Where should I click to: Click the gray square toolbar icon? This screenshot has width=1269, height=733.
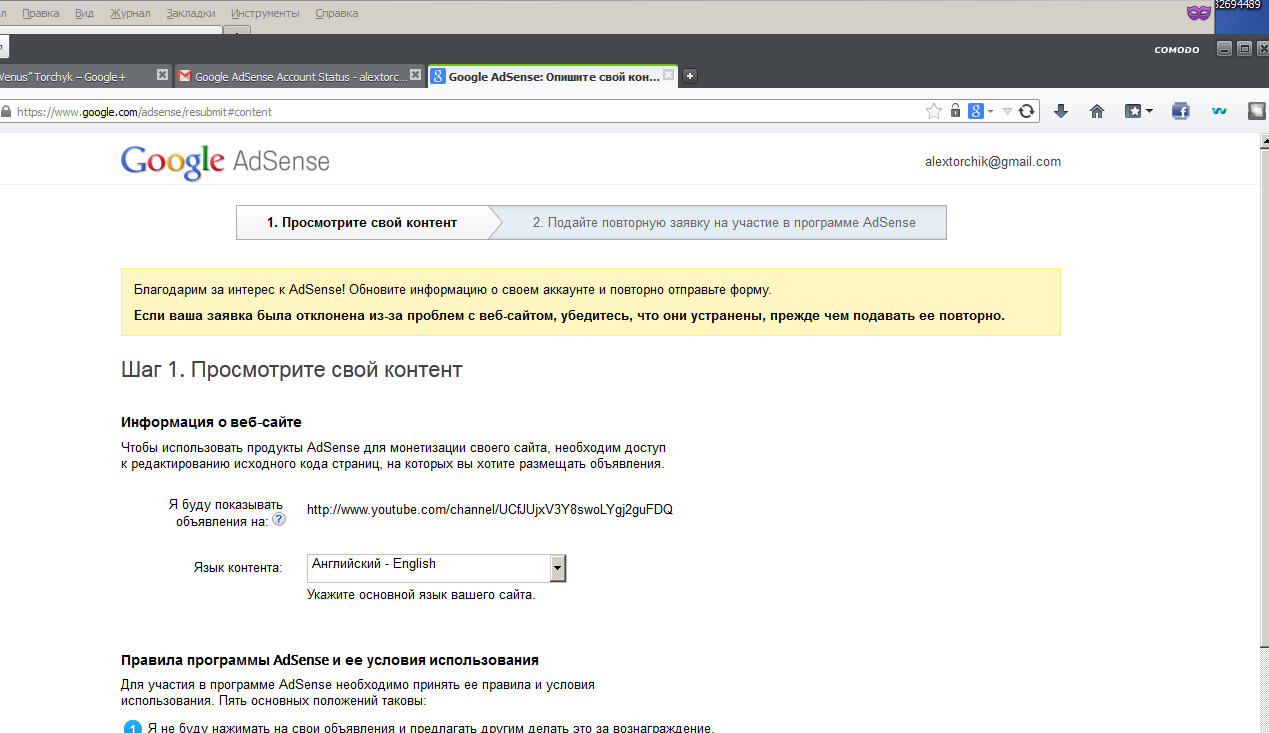coord(1256,111)
